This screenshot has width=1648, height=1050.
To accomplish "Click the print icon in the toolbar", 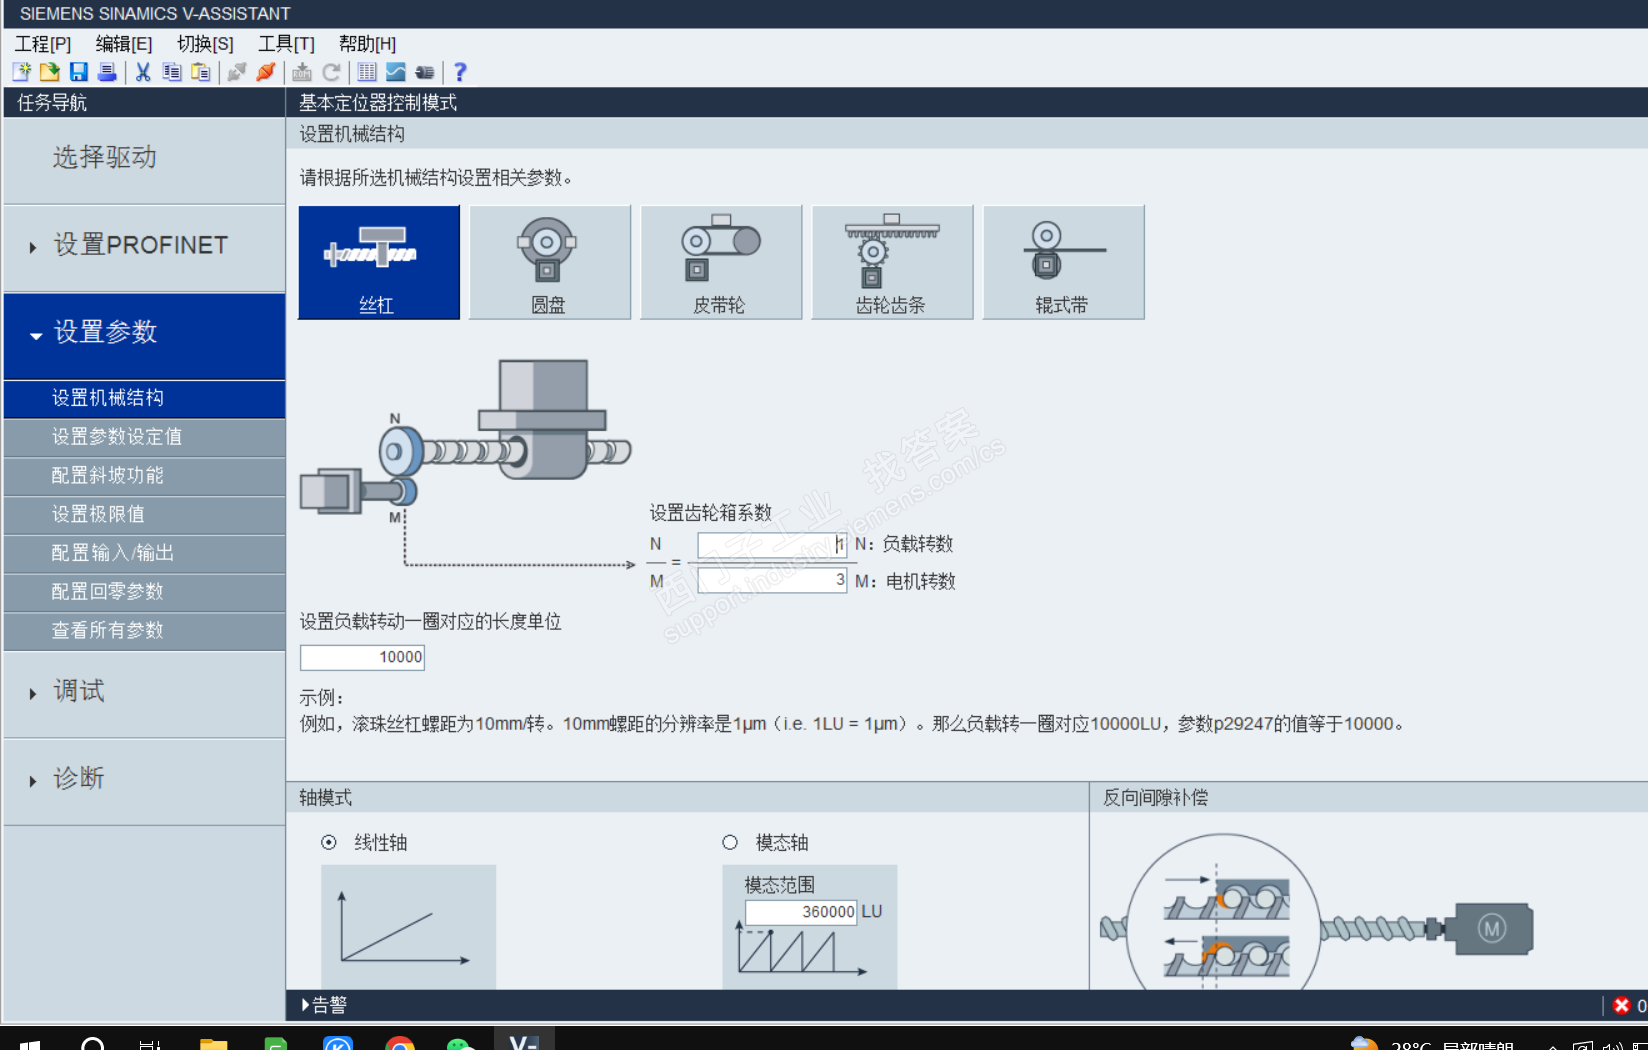I will point(107,72).
